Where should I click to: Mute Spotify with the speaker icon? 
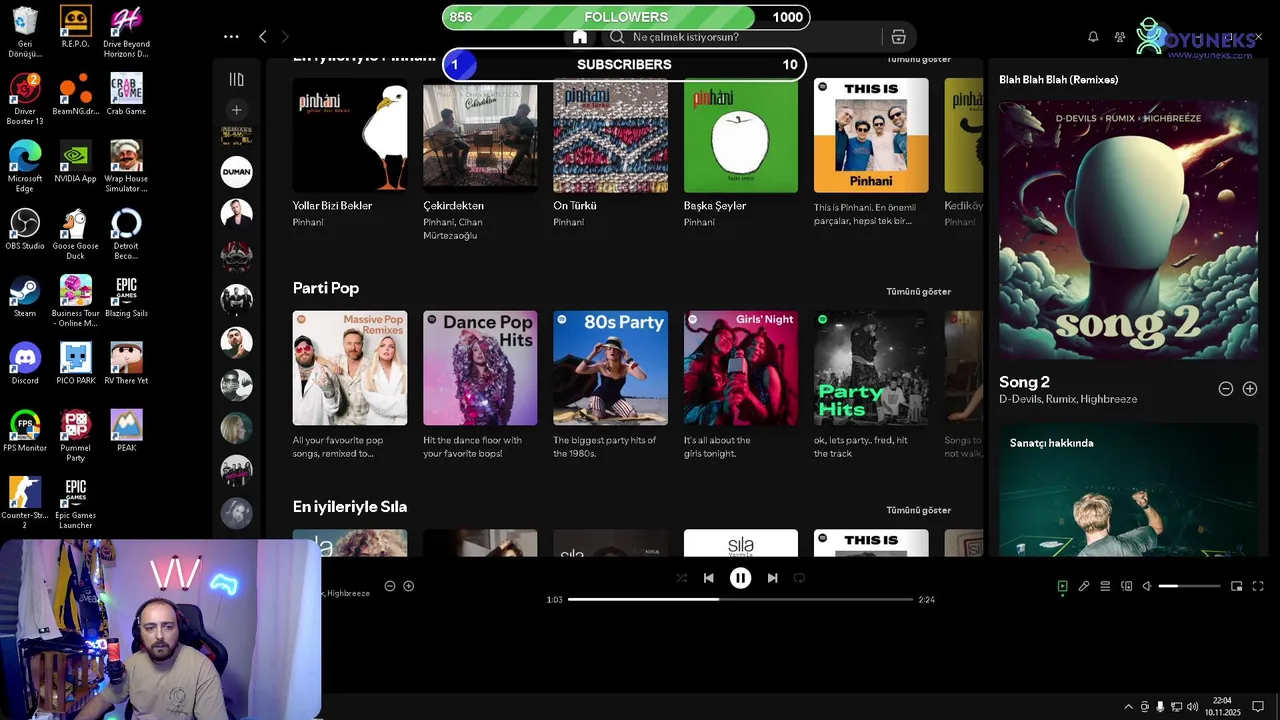coord(1147,587)
